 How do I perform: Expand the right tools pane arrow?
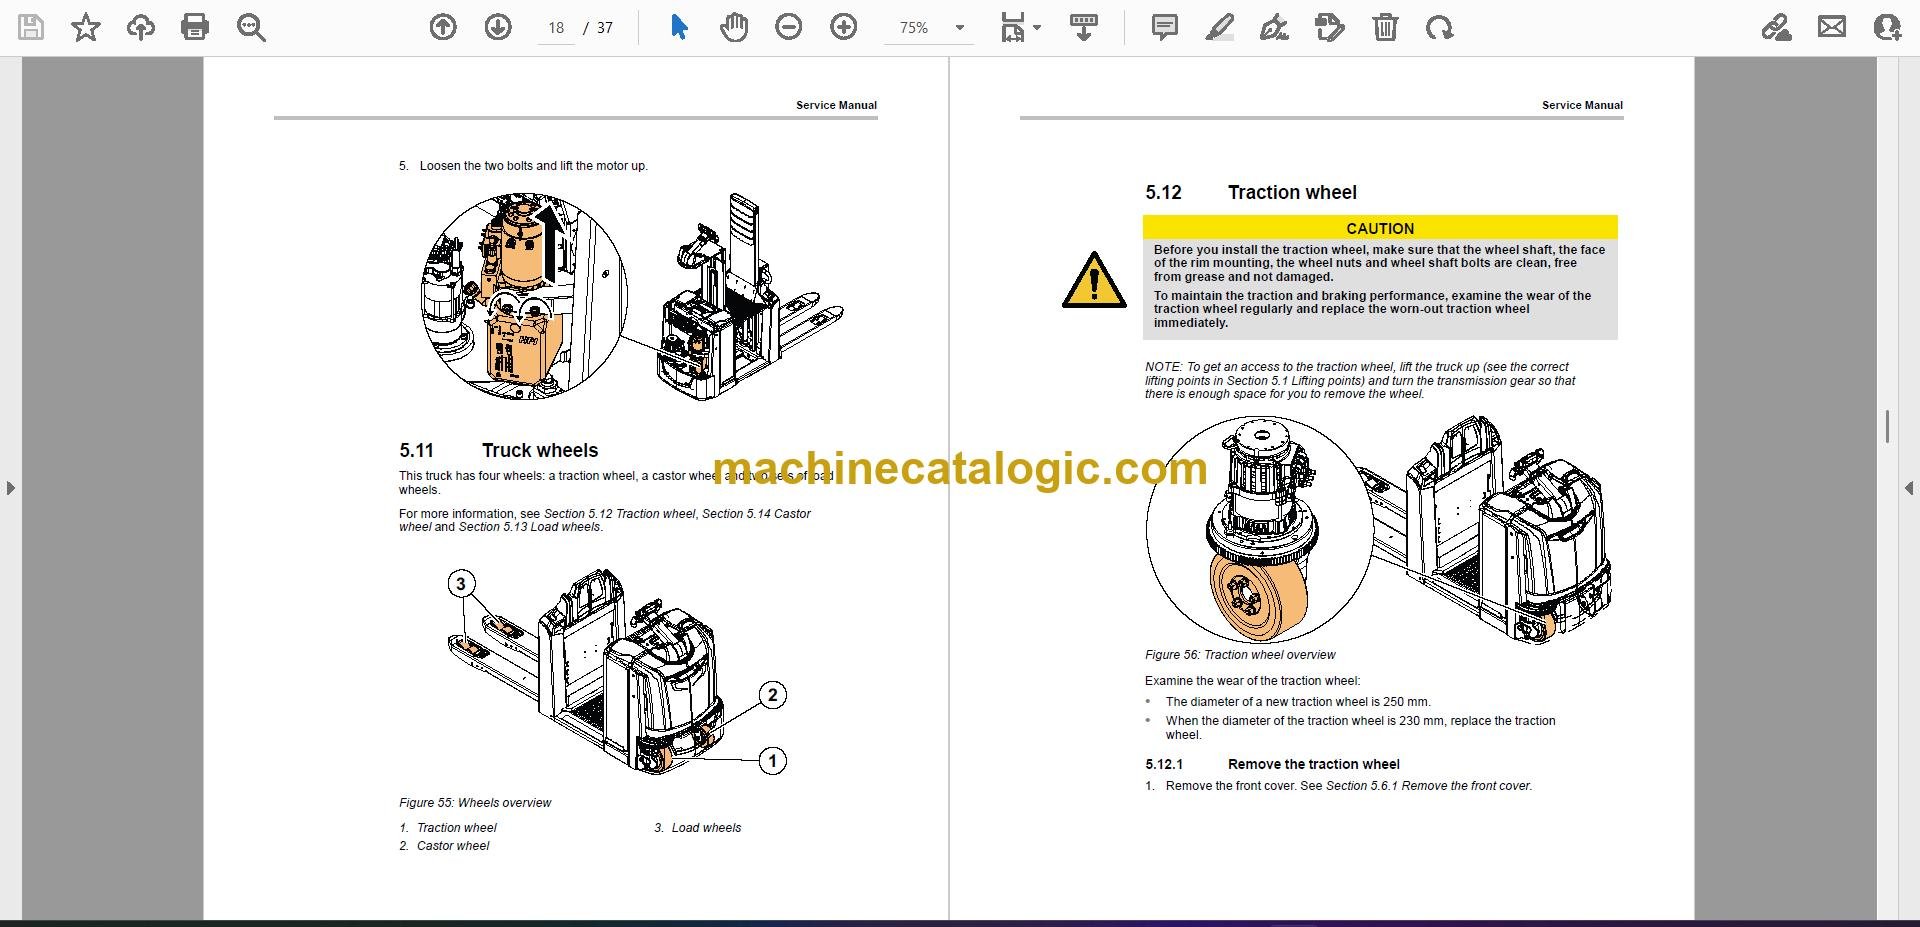tap(1909, 488)
